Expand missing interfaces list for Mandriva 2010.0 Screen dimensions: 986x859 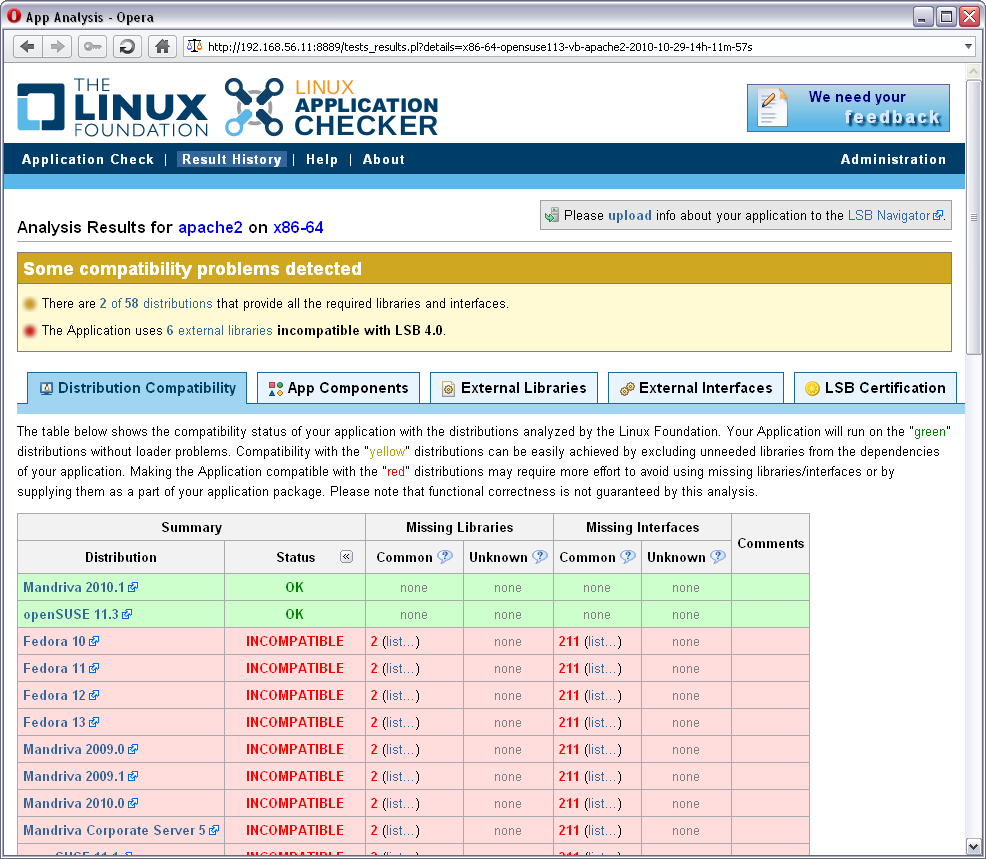coord(602,804)
